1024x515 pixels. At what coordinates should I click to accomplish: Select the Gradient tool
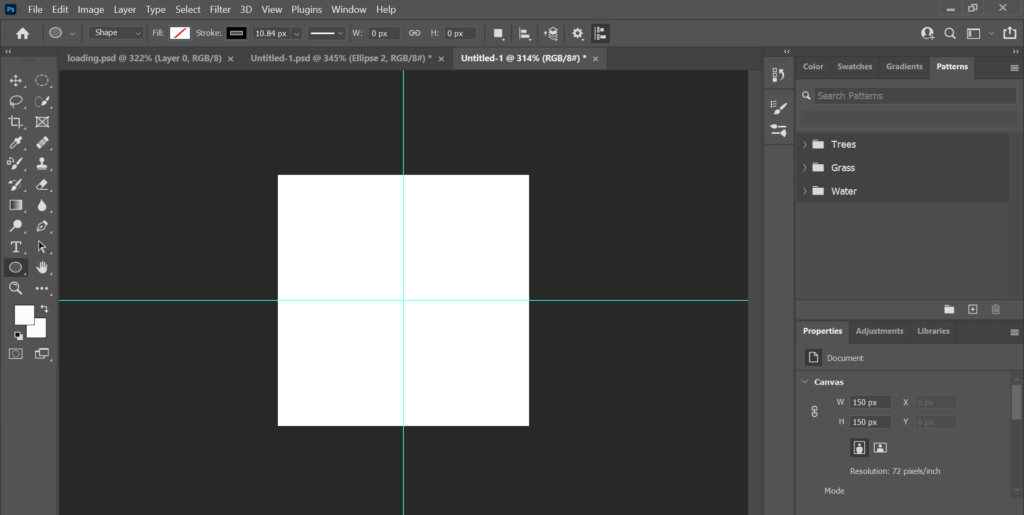(x=16, y=205)
